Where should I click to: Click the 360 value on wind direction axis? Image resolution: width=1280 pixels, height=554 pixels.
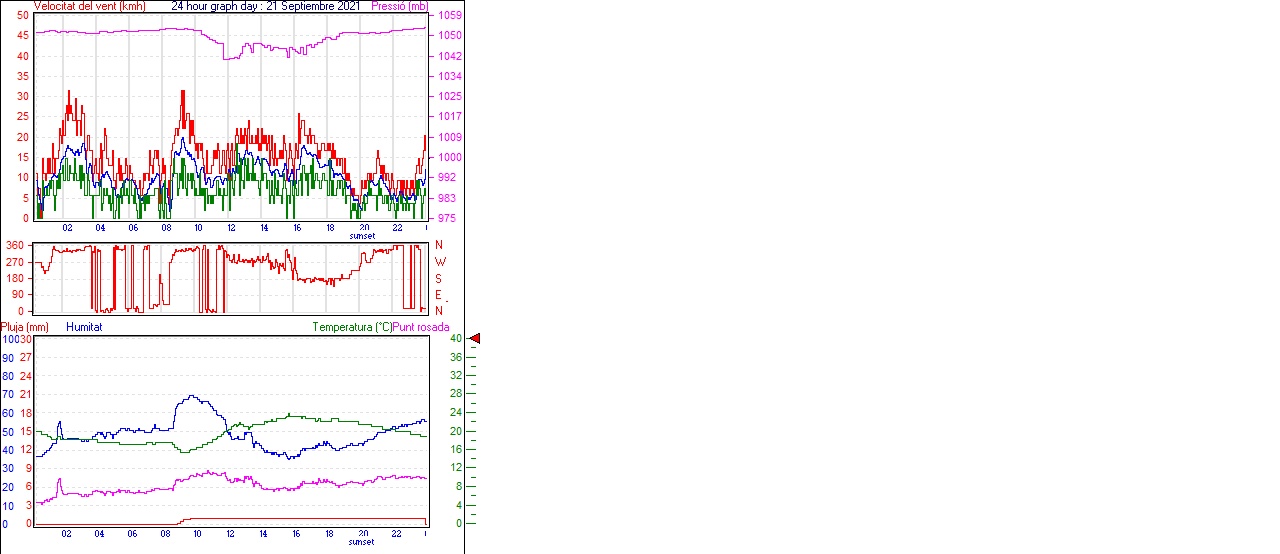click(14, 245)
